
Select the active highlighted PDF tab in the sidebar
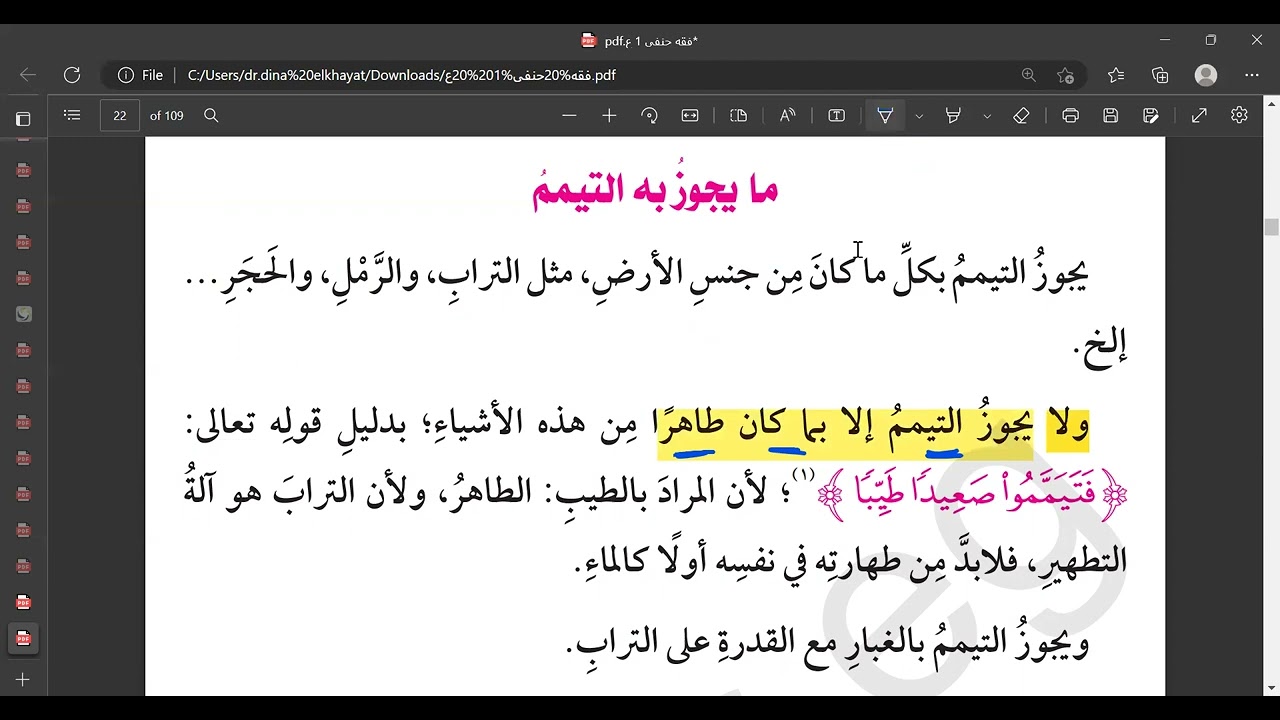[23, 638]
